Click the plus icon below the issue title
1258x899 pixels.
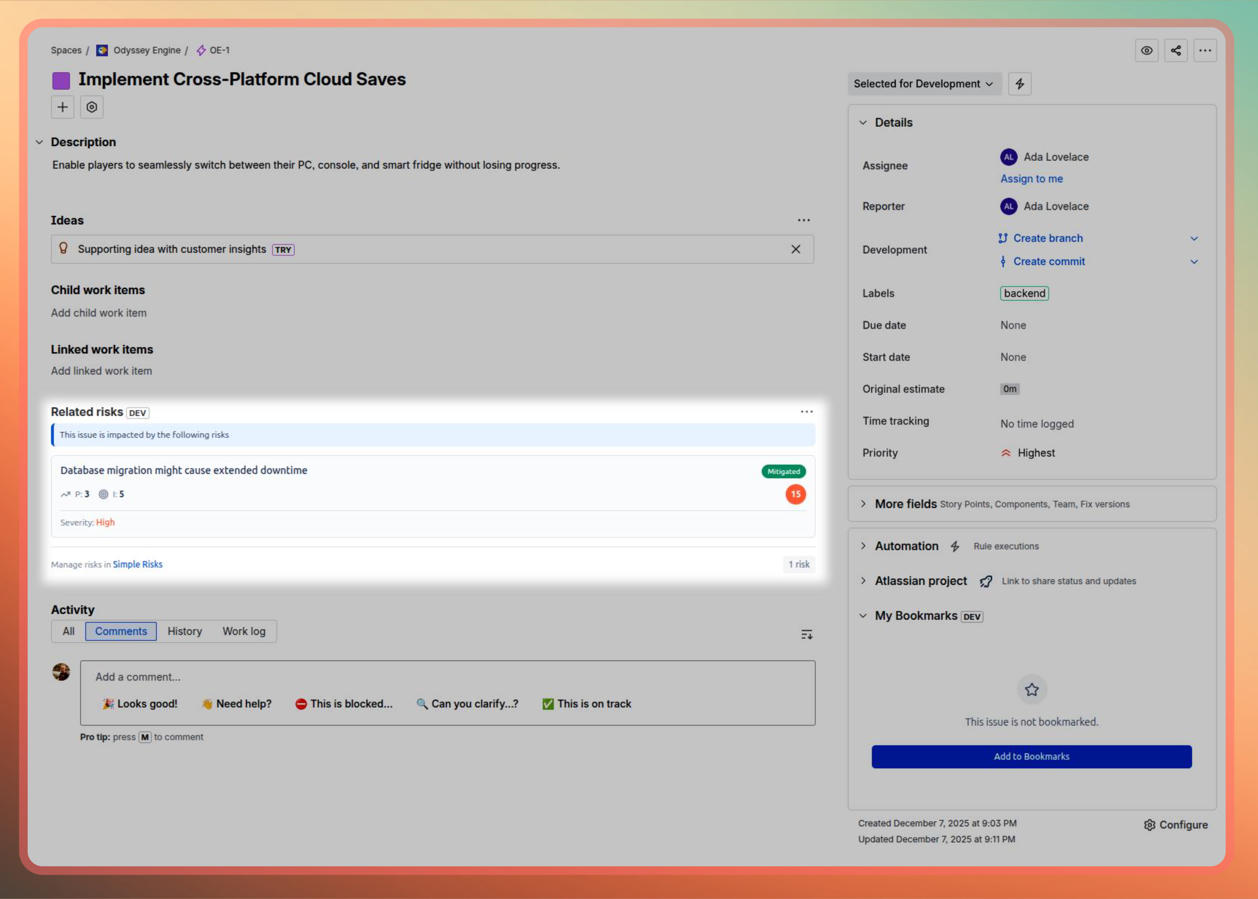point(62,106)
